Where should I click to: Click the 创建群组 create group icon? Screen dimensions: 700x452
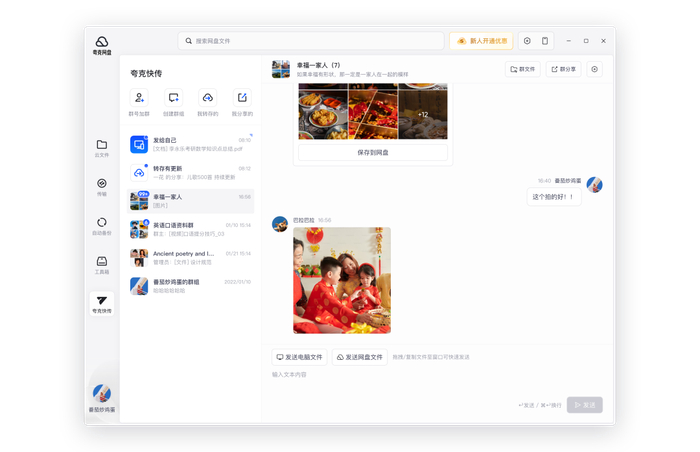pos(174,98)
